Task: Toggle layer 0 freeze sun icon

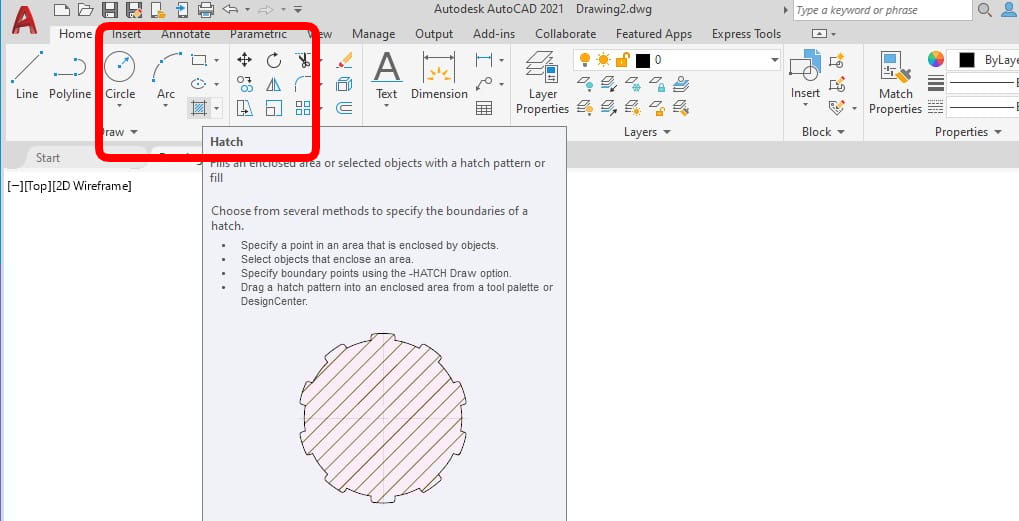Action: [x=604, y=60]
